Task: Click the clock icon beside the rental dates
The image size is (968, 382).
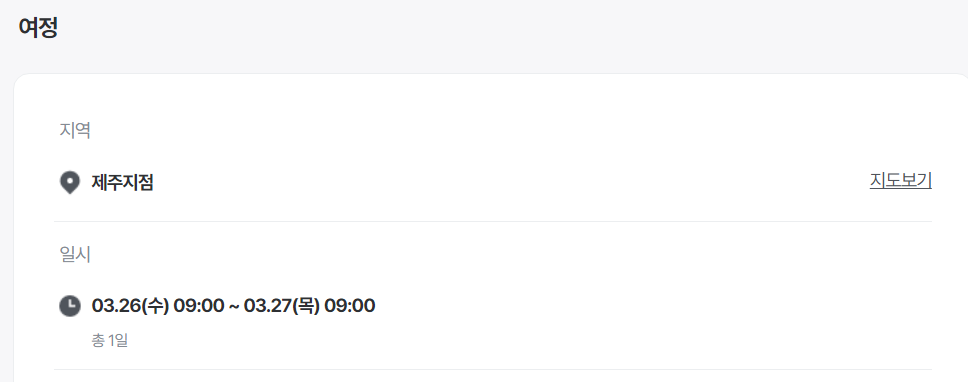Action: tap(70, 305)
